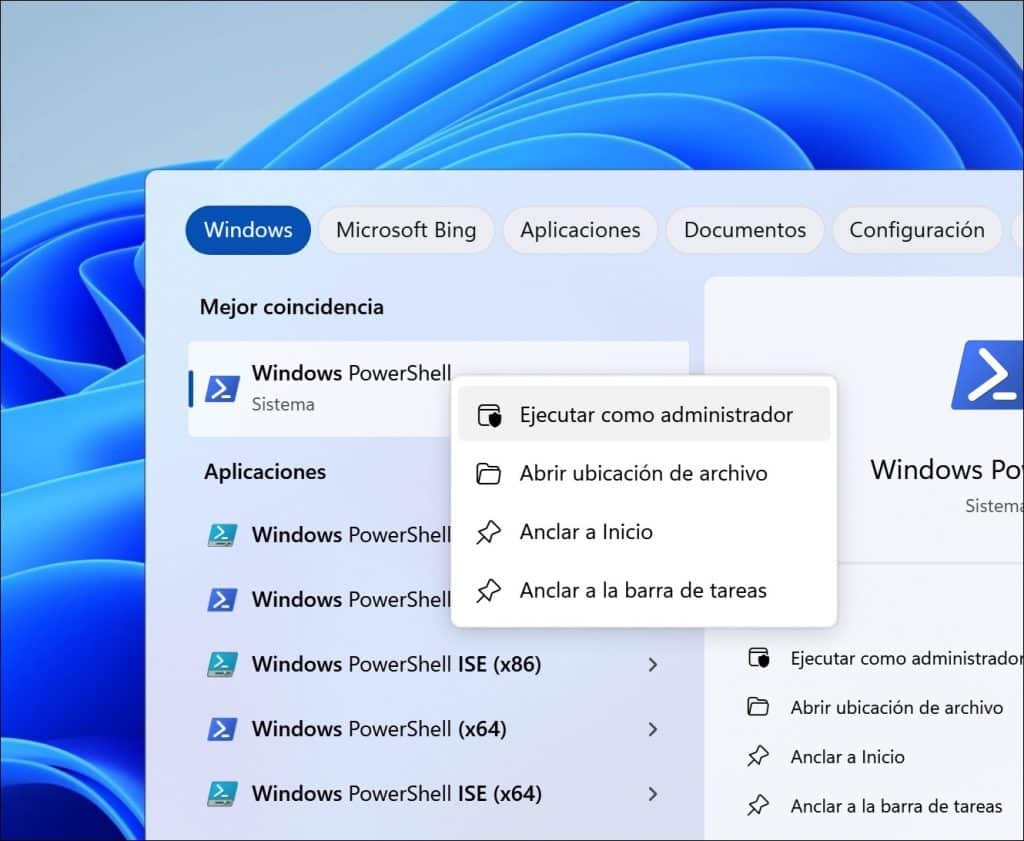Click the second PowerShell icon under Aplicaciones
Viewport: 1024px width, 841px height.
pos(222,599)
